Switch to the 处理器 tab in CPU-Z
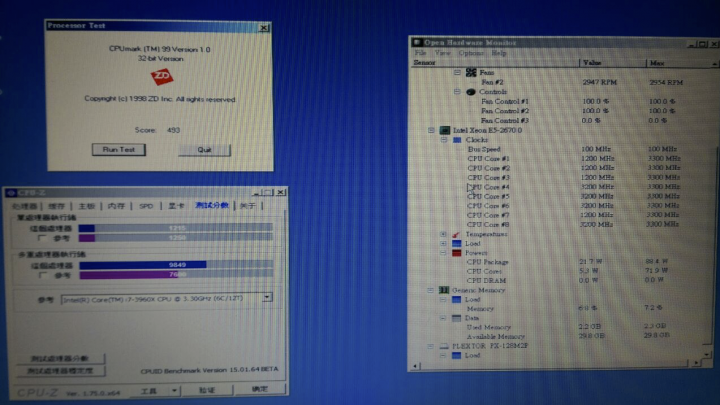The image size is (720, 405). (25, 206)
